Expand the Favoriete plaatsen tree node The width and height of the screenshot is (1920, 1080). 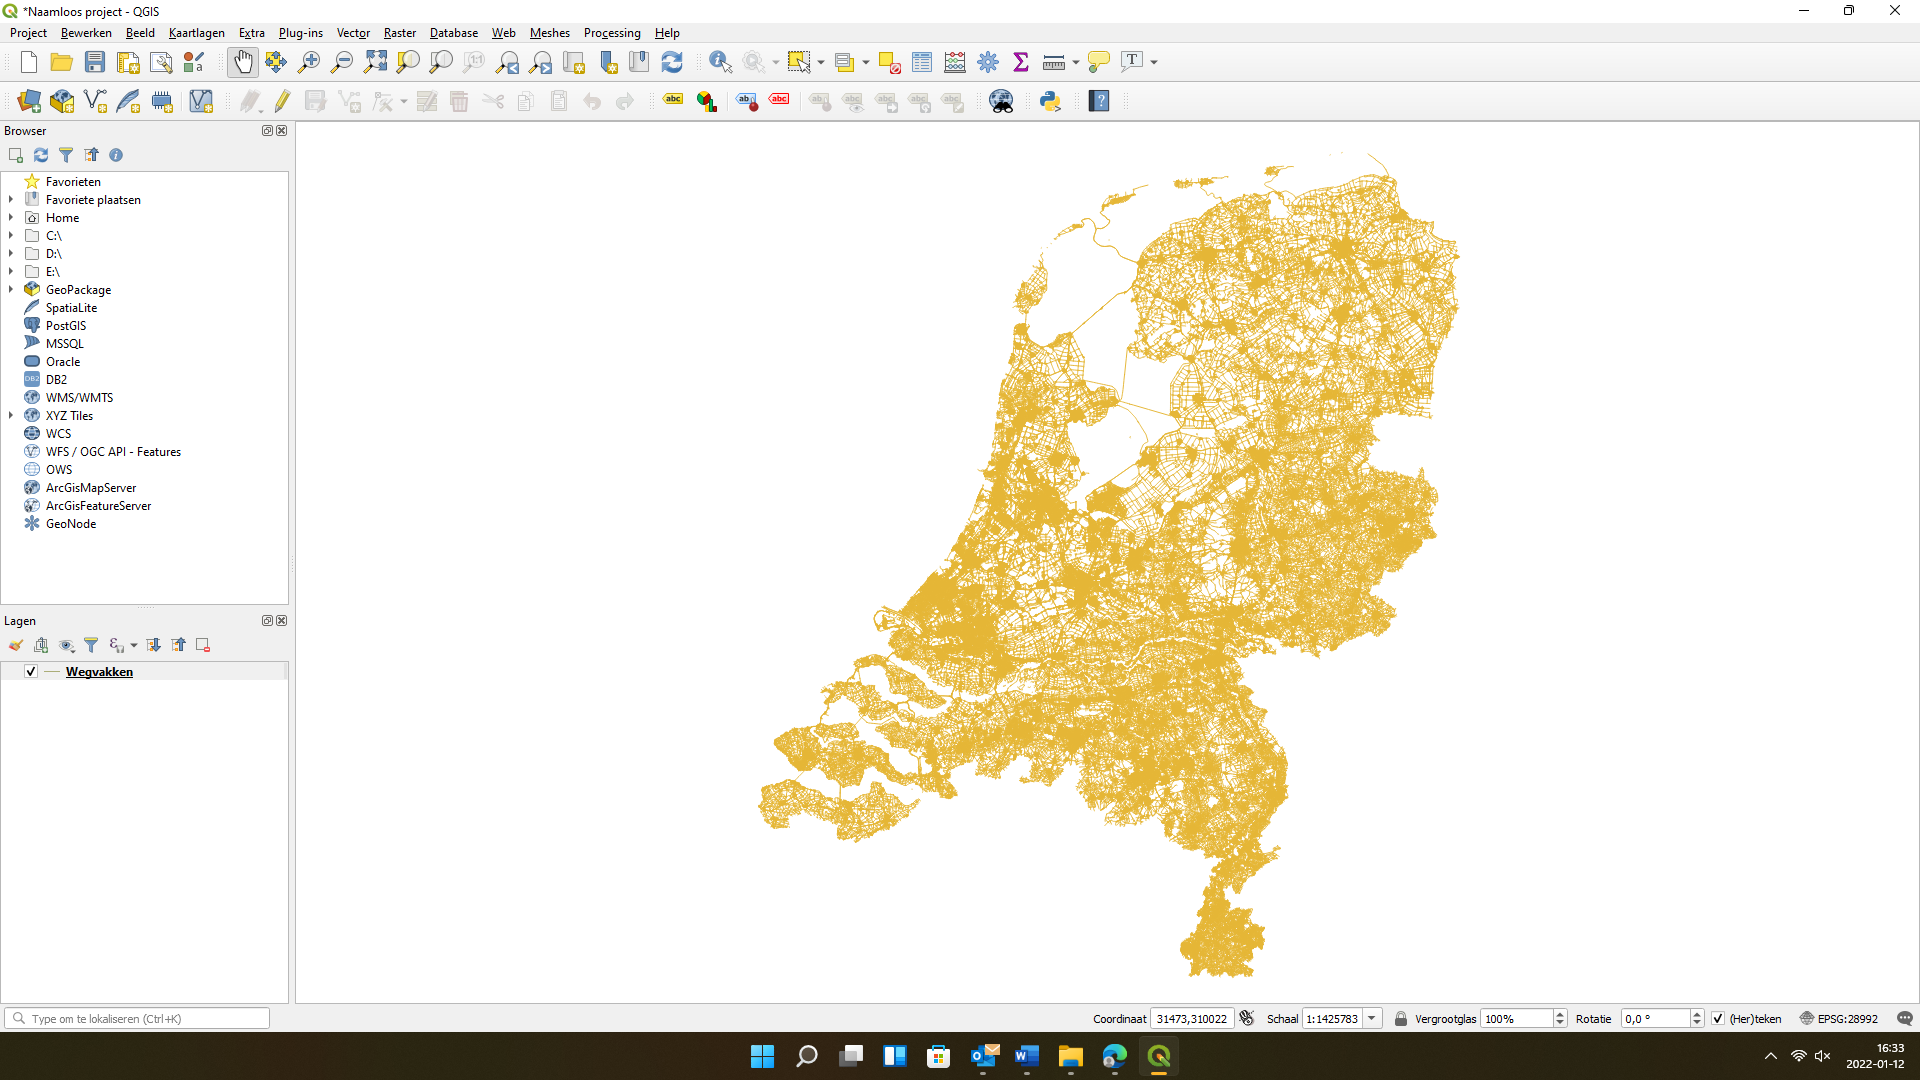click(11, 200)
